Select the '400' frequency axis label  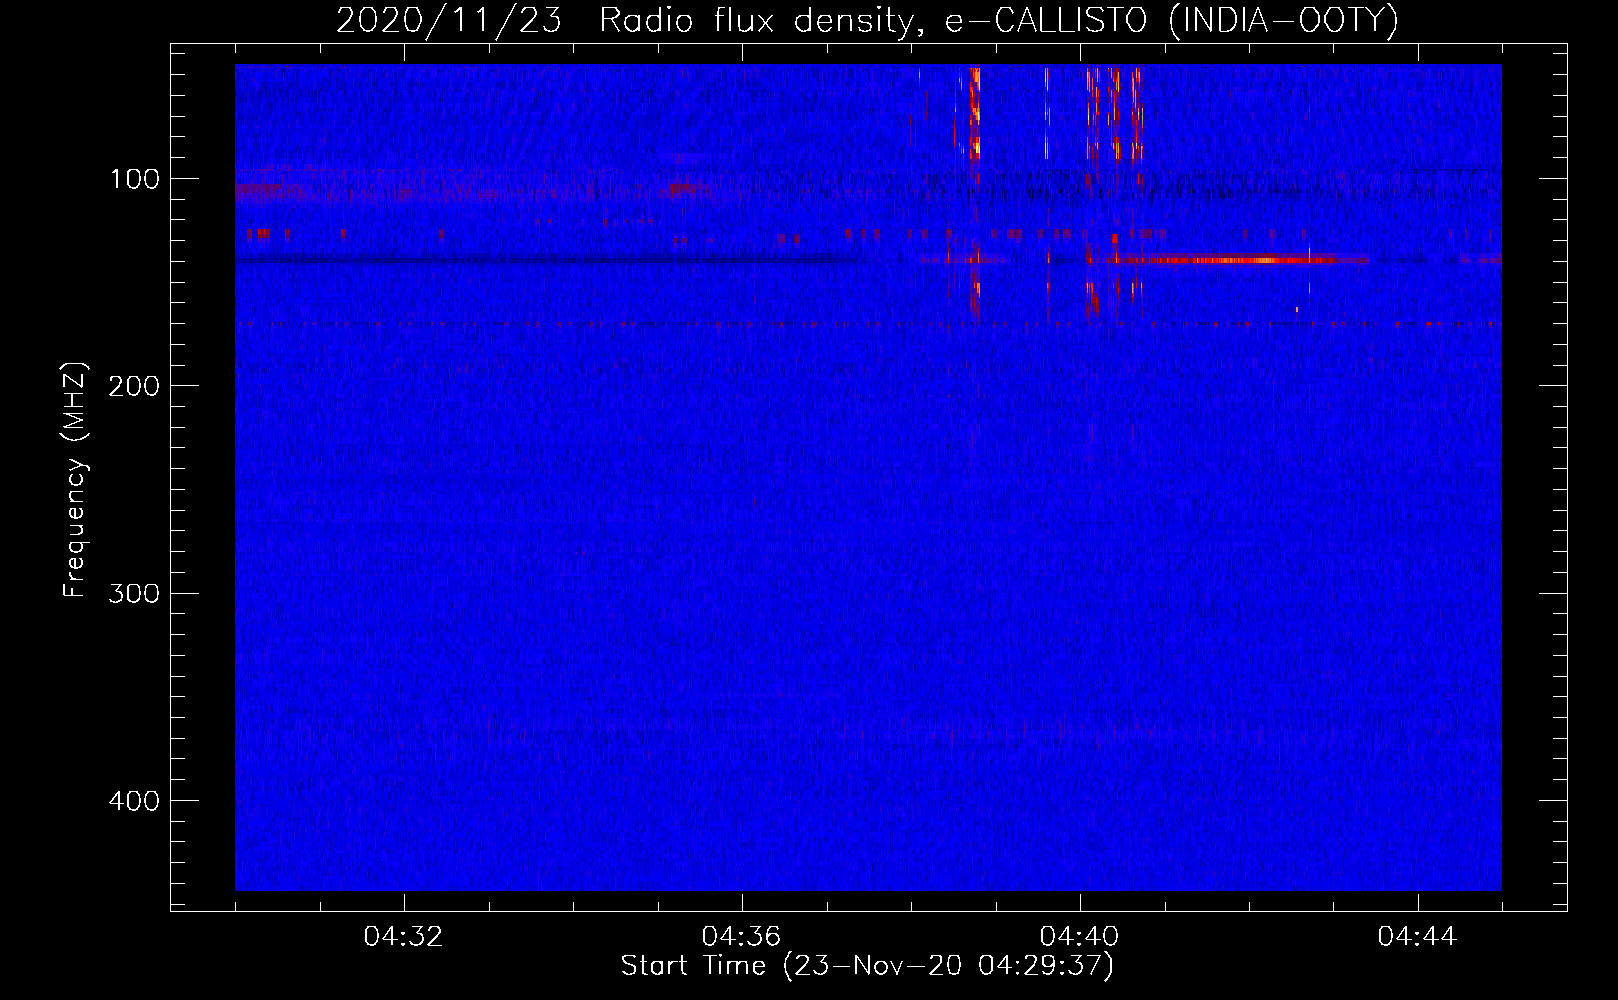(x=135, y=801)
